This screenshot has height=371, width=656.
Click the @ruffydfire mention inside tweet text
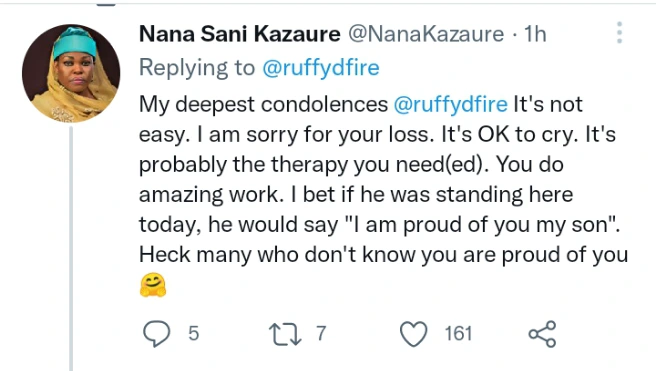451,104
